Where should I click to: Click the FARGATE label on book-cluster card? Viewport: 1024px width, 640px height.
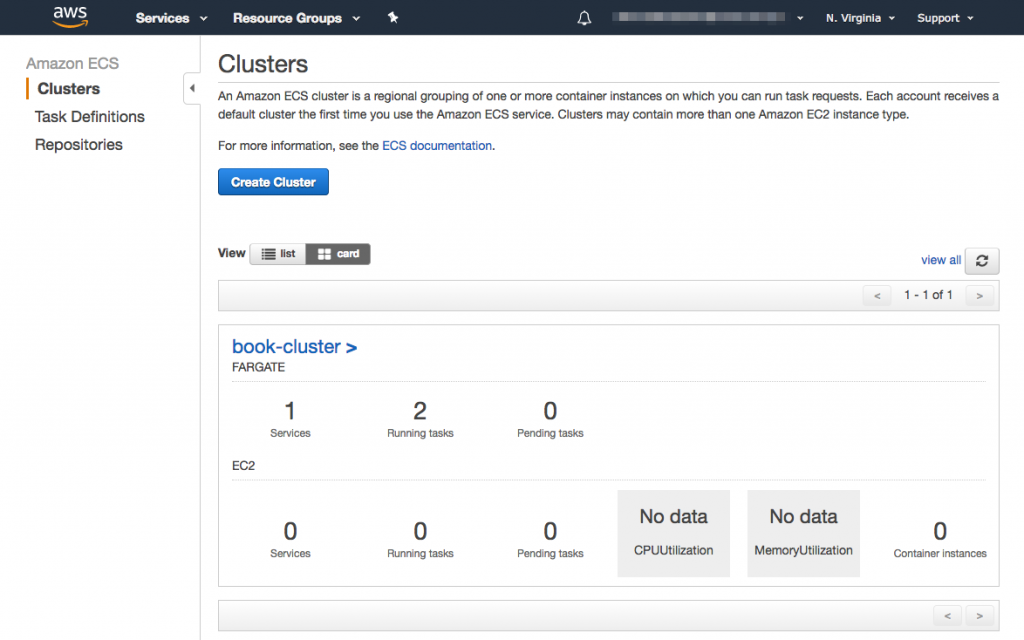259,368
